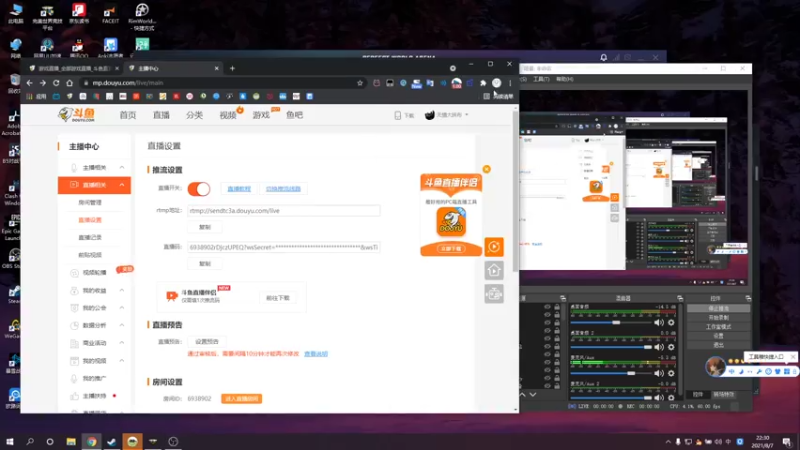Expand the 我的收益 sidebar section
Screen dimensions: 800x450
(x=121, y=290)
